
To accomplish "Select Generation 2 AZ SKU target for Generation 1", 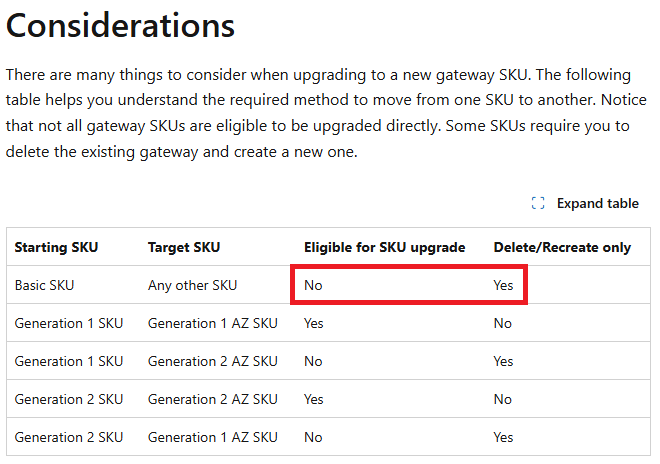I will (x=212, y=361).
